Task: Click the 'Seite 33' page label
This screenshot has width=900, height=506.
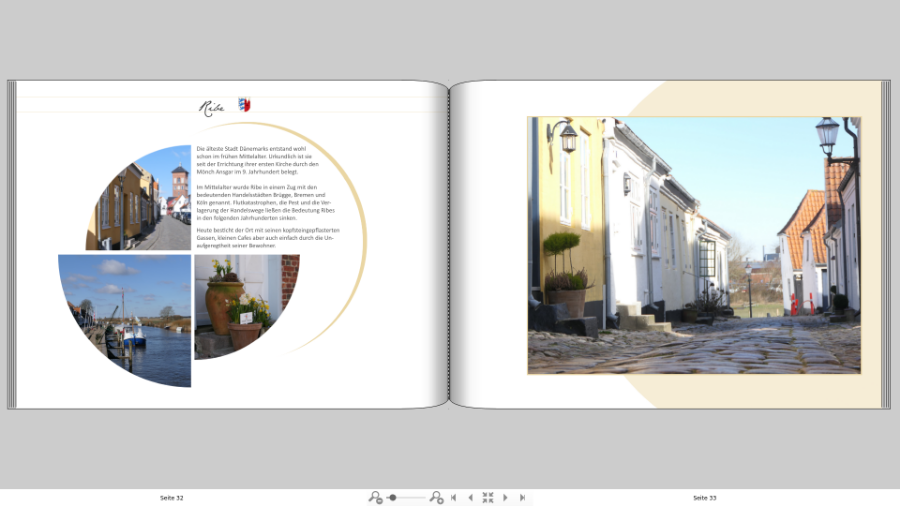Action: coord(704,498)
